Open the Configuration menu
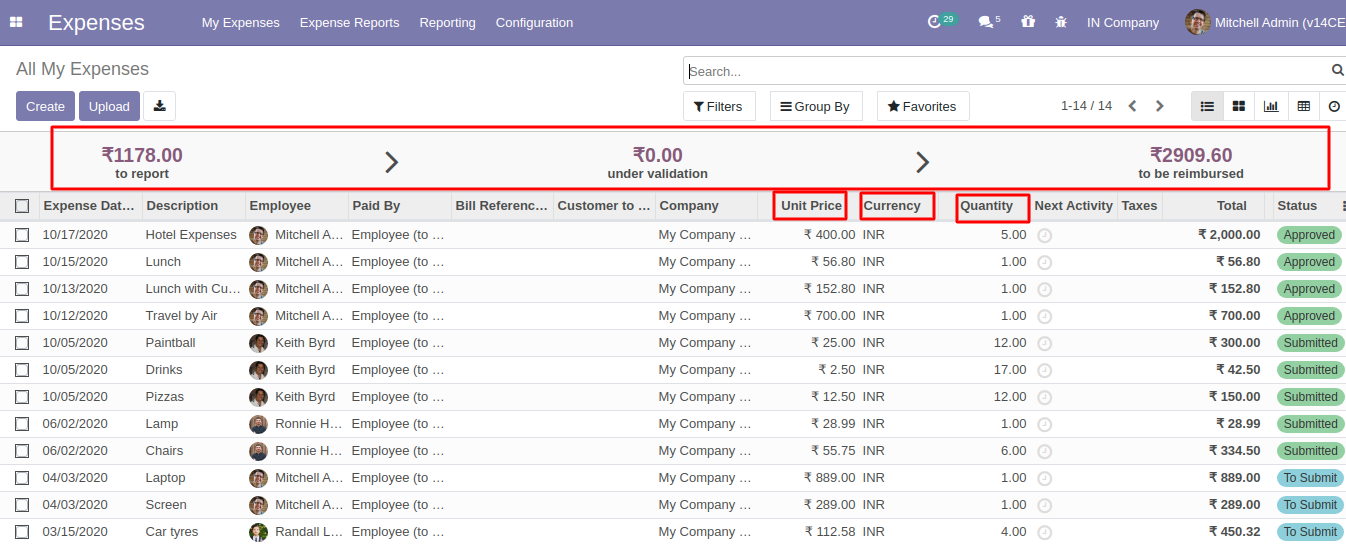The image size is (1346, 544). pyautogui.click(x=534, y=22)
